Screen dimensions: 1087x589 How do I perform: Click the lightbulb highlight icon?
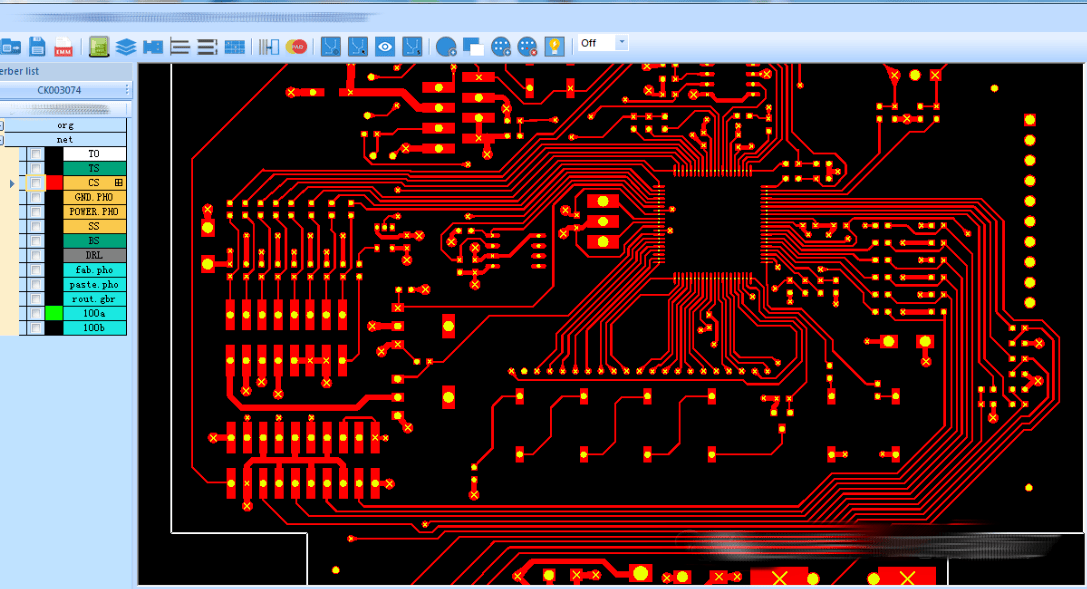[554, 46]
